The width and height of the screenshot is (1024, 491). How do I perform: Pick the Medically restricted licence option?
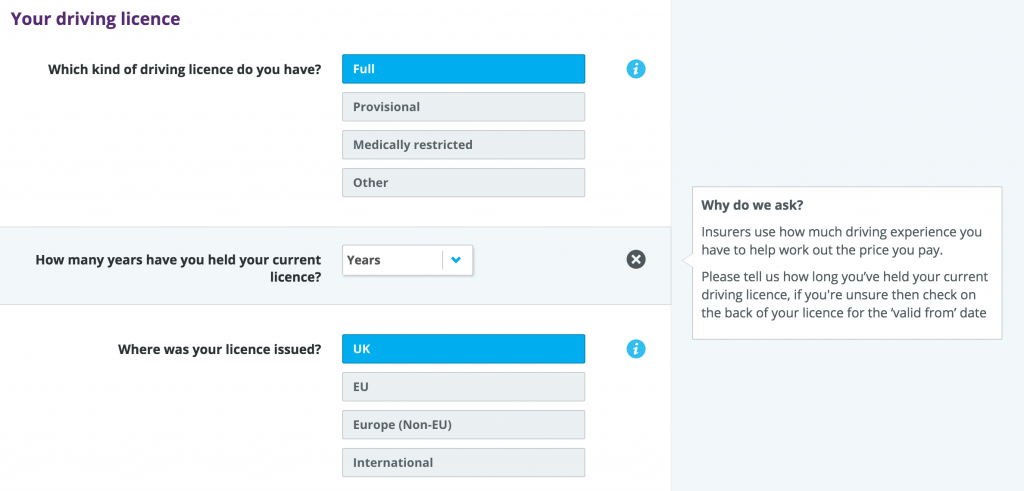click(x=463, y=145)
